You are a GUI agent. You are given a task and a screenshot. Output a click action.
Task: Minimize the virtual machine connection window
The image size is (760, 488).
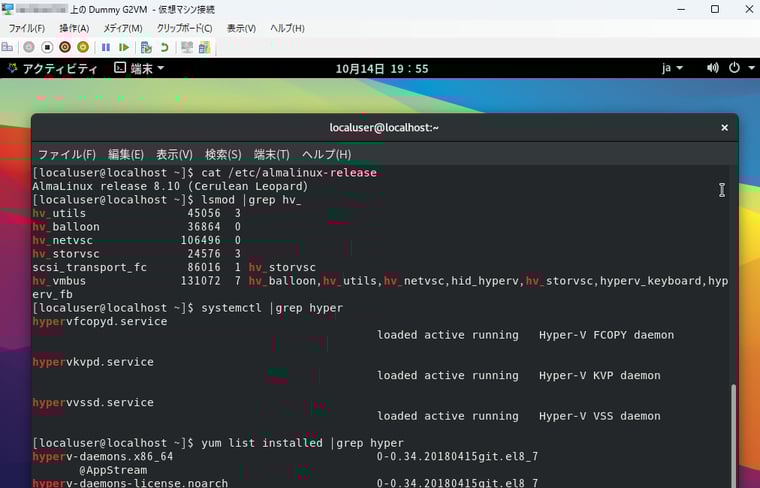(681, 9)
